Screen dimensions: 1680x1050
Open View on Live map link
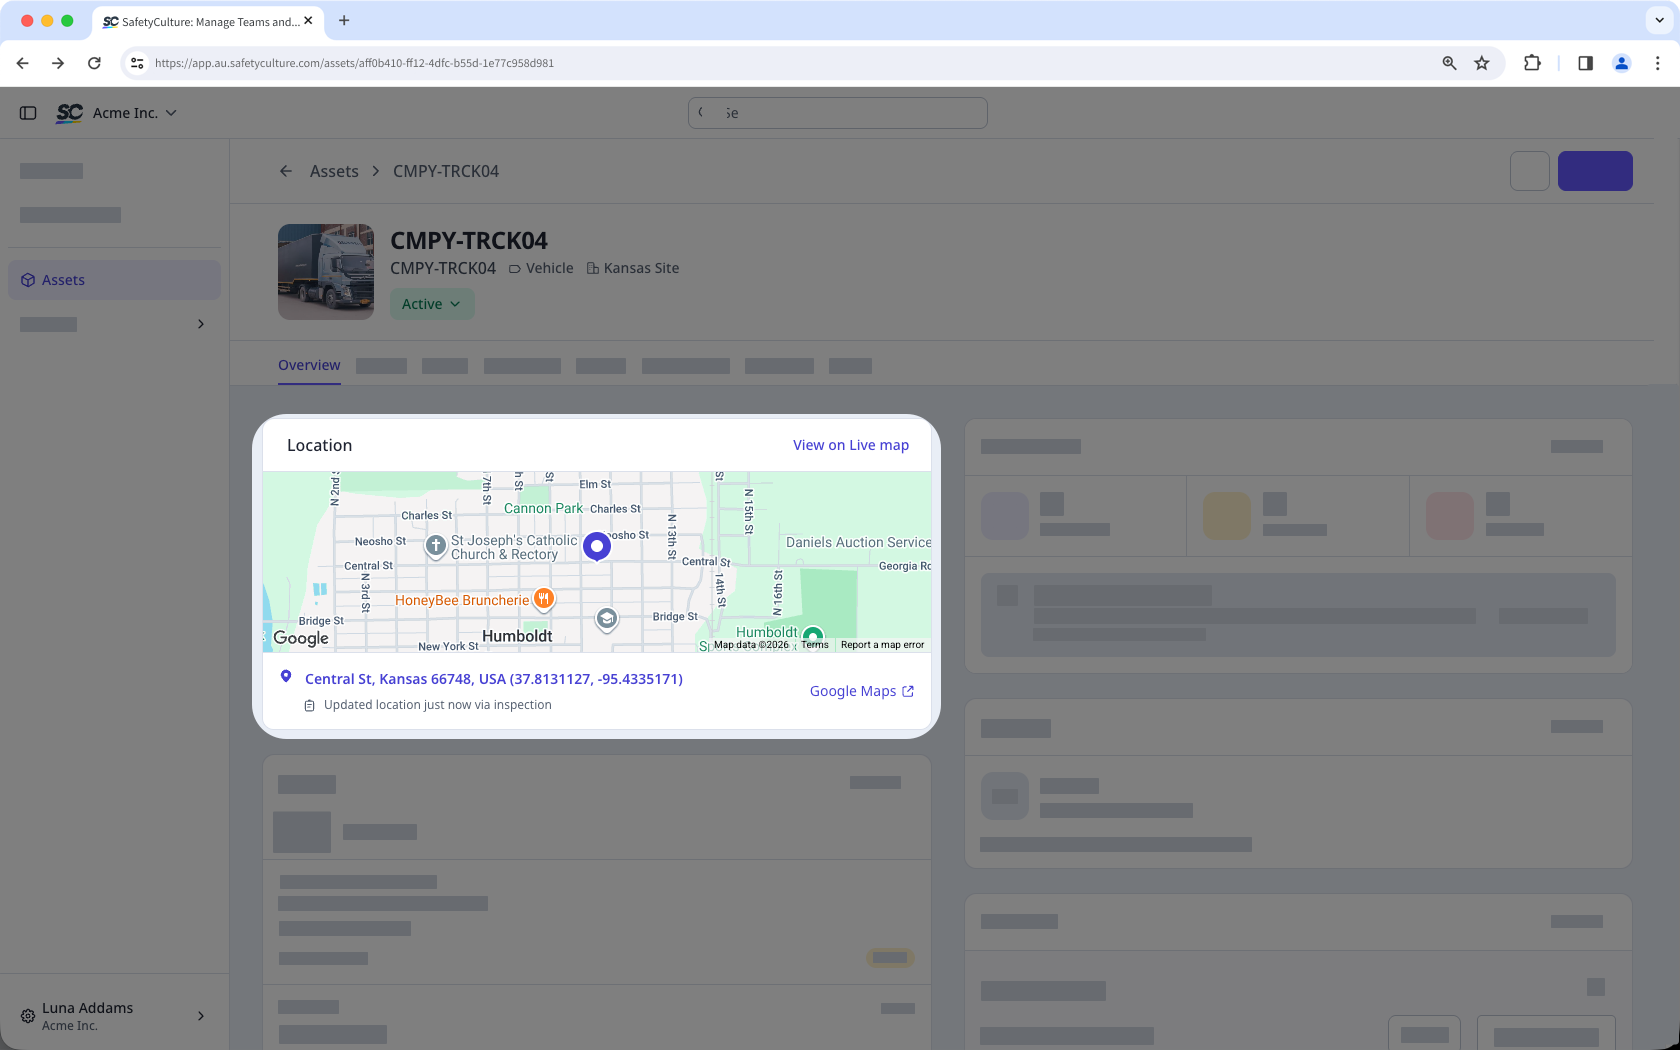pyautogui.click(x=851, y=445)
